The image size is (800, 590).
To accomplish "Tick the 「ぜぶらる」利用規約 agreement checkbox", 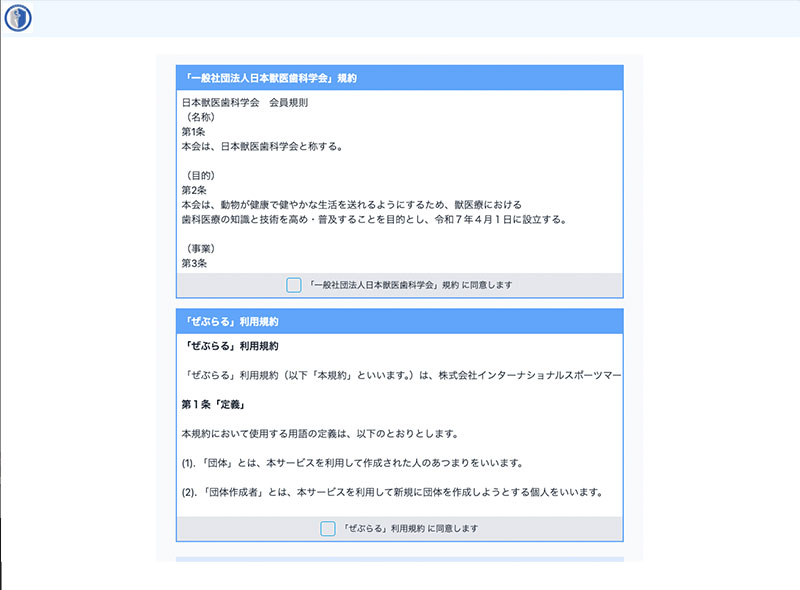I will coord(327,528).
